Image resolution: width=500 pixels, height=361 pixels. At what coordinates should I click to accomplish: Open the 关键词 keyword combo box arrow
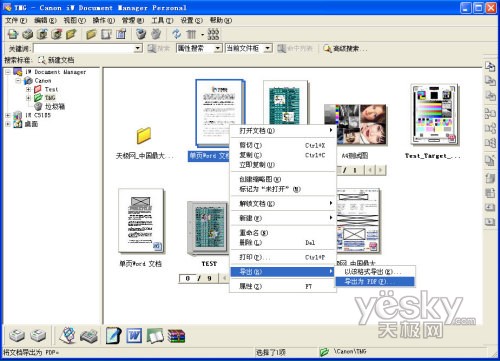(x=138, y=49)
